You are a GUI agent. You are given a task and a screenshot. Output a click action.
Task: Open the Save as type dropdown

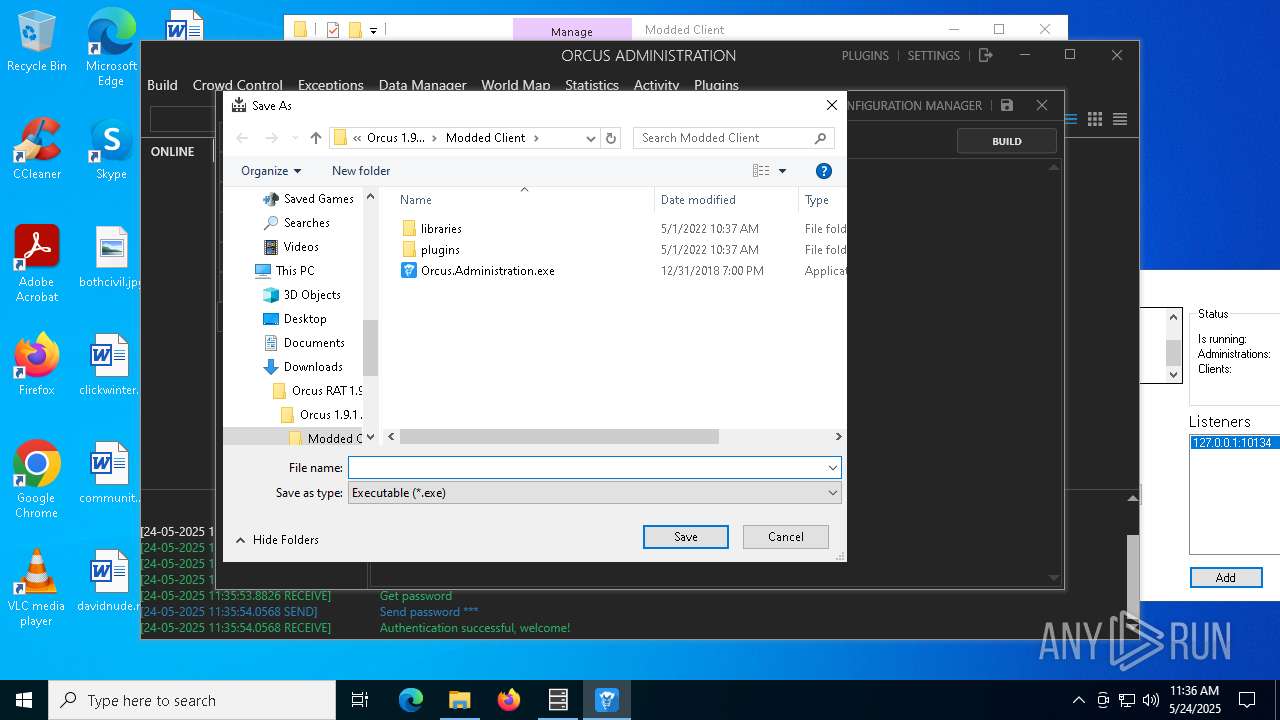click(594, 493)
